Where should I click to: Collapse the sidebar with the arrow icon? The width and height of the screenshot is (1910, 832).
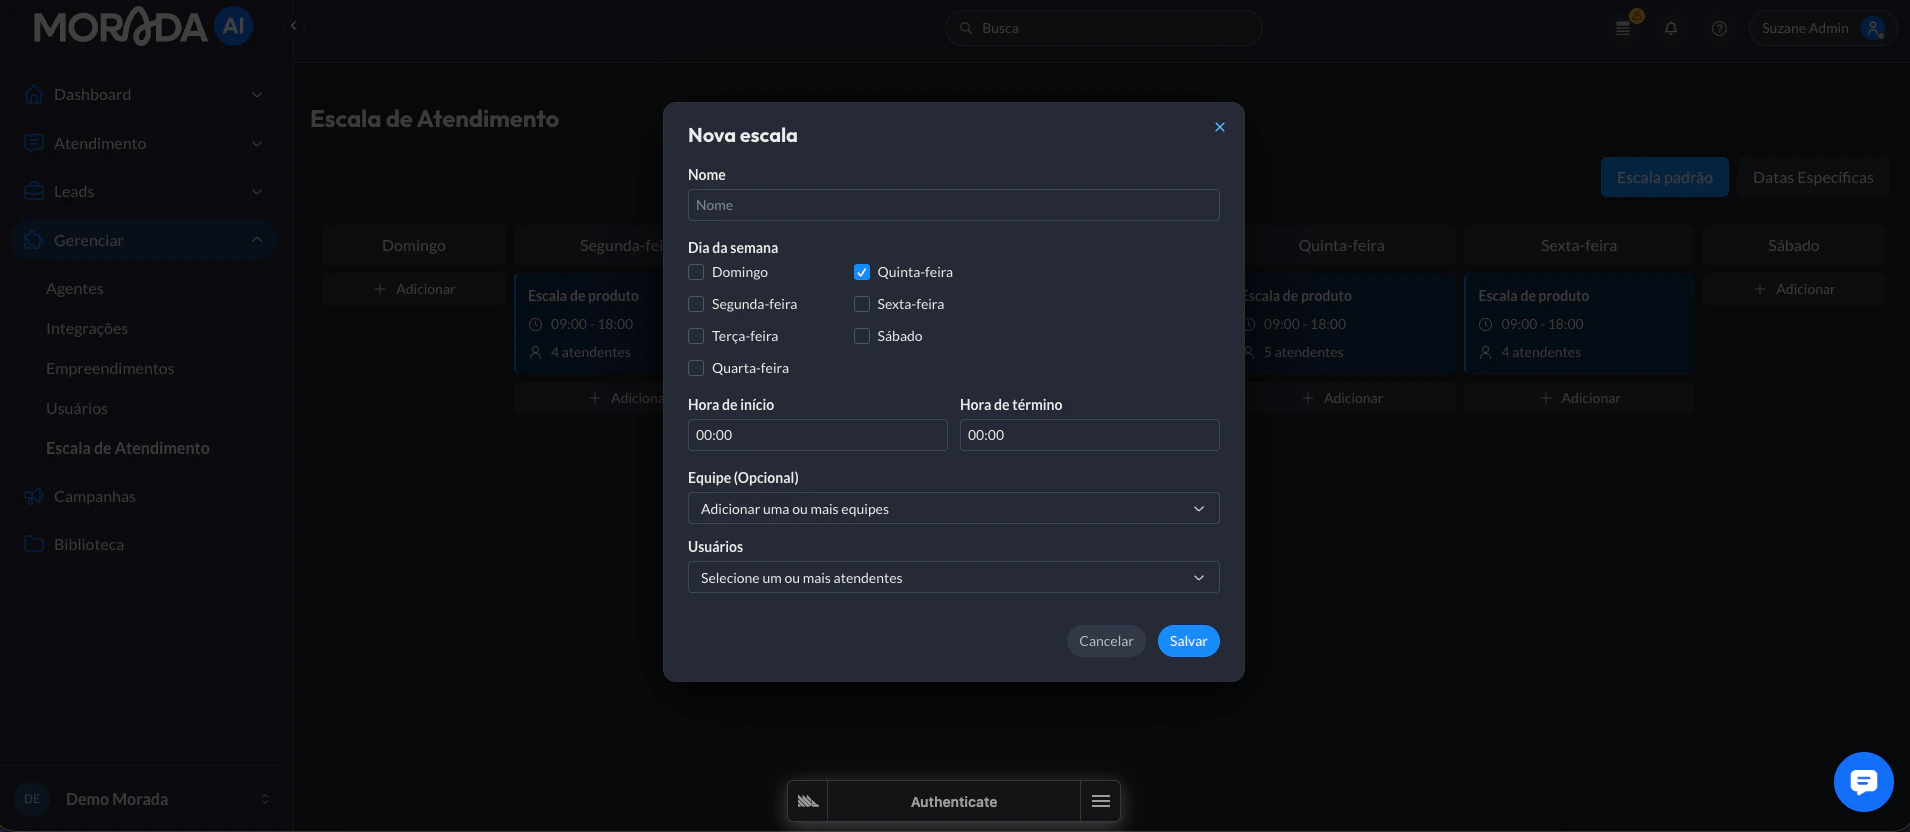(x=293, y=26)
